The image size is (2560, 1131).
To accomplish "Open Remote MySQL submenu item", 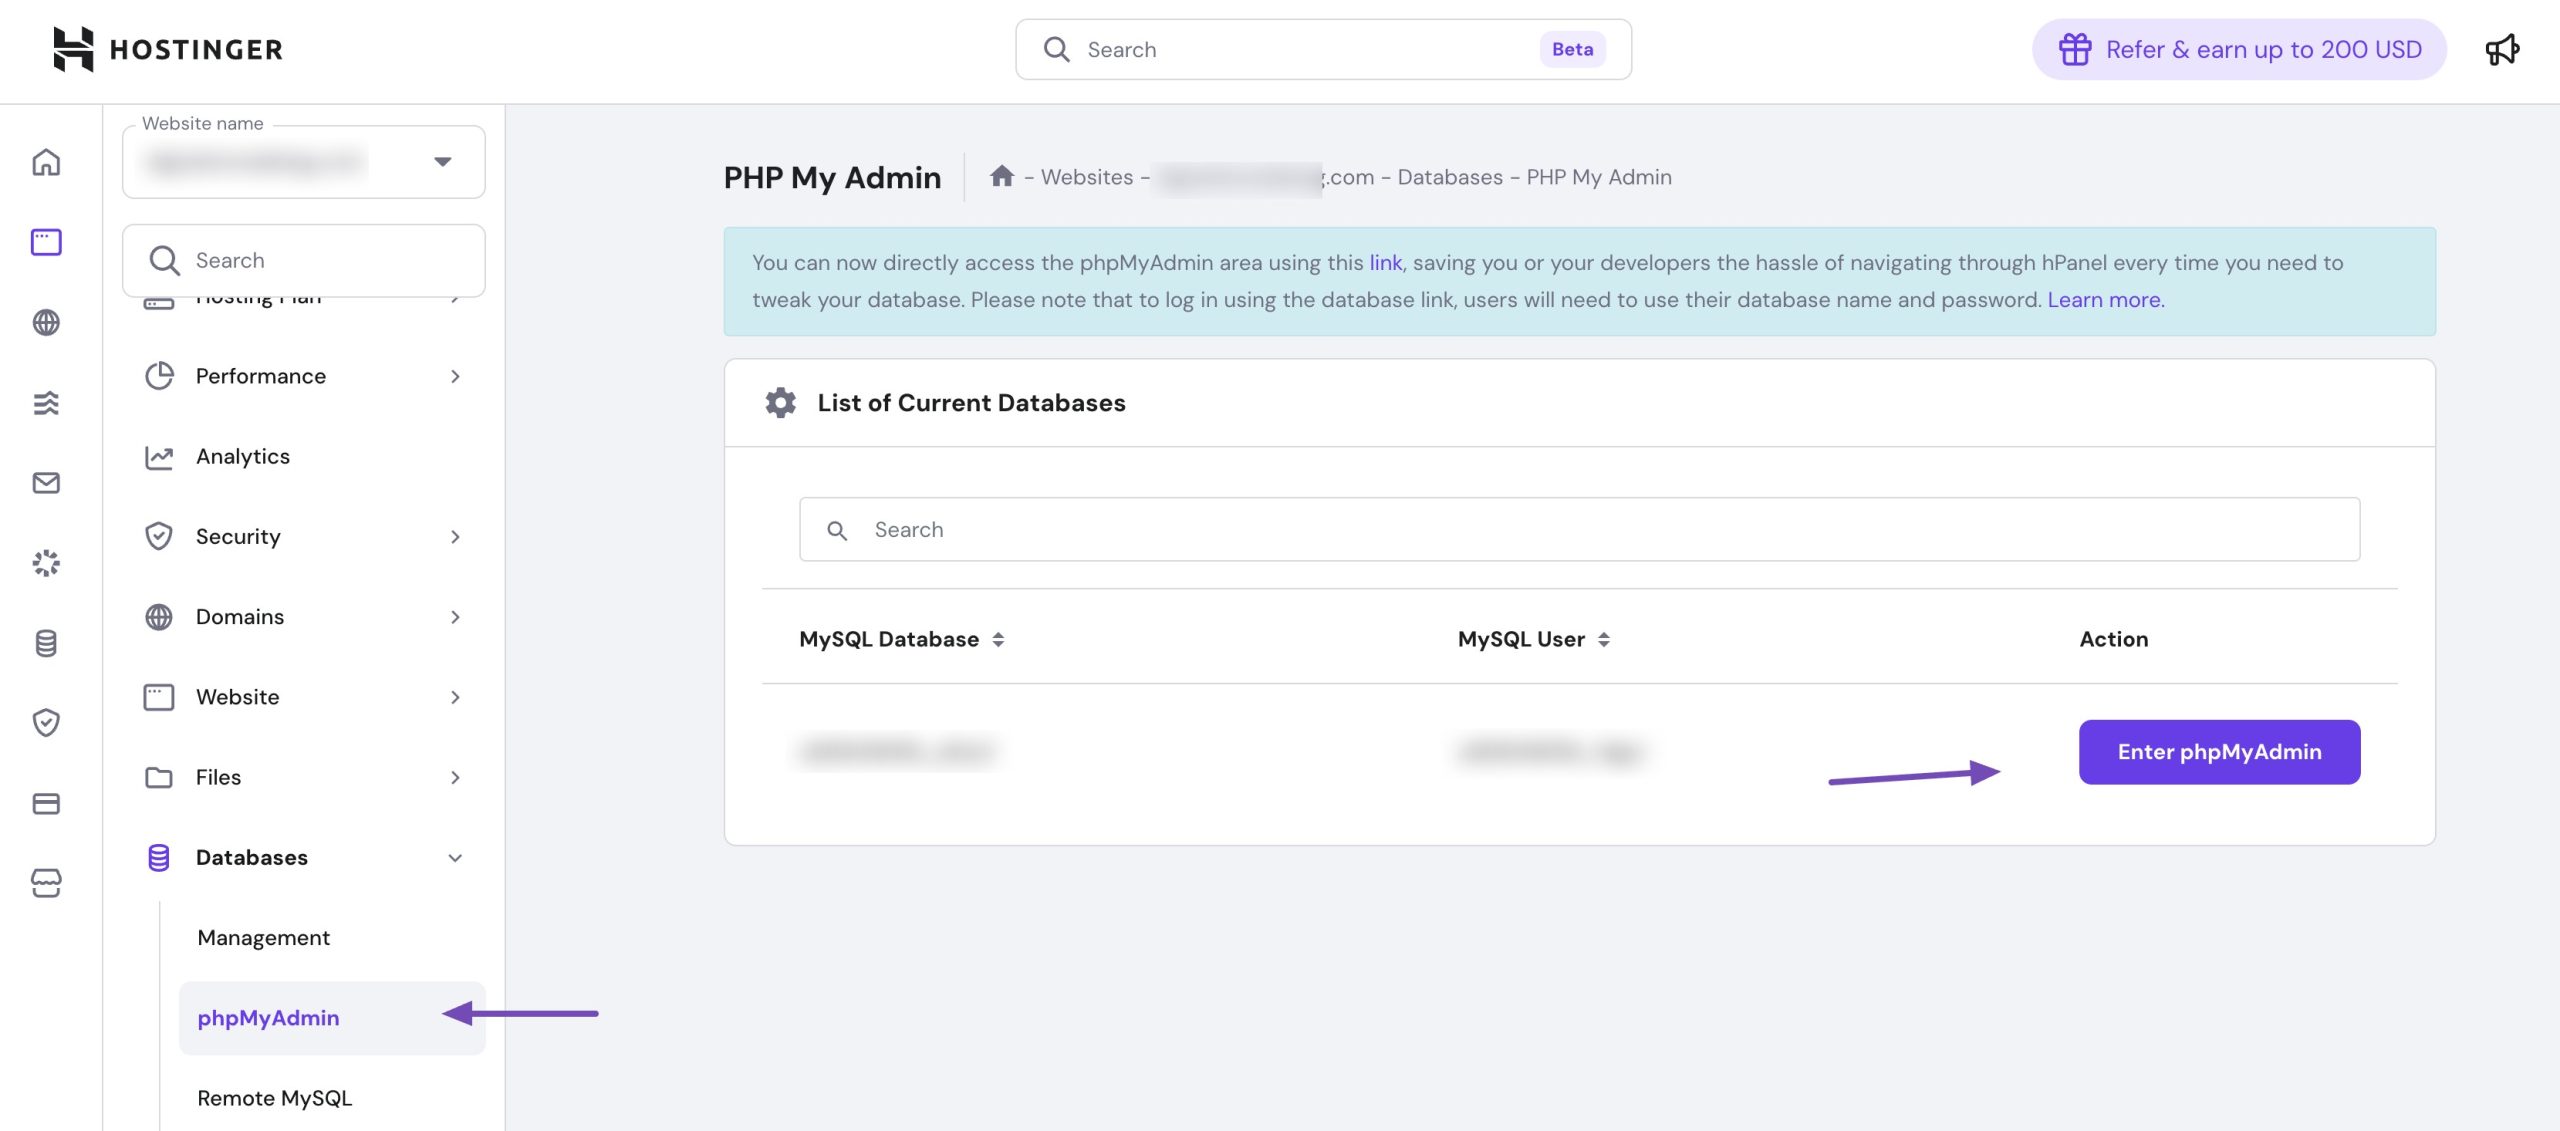I will (275, 1098).
